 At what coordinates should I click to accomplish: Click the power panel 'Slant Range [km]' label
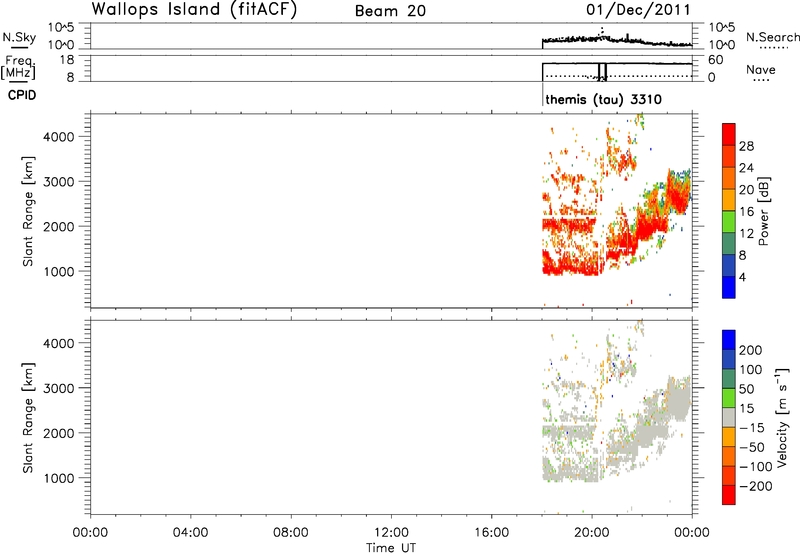click(28, 211)
